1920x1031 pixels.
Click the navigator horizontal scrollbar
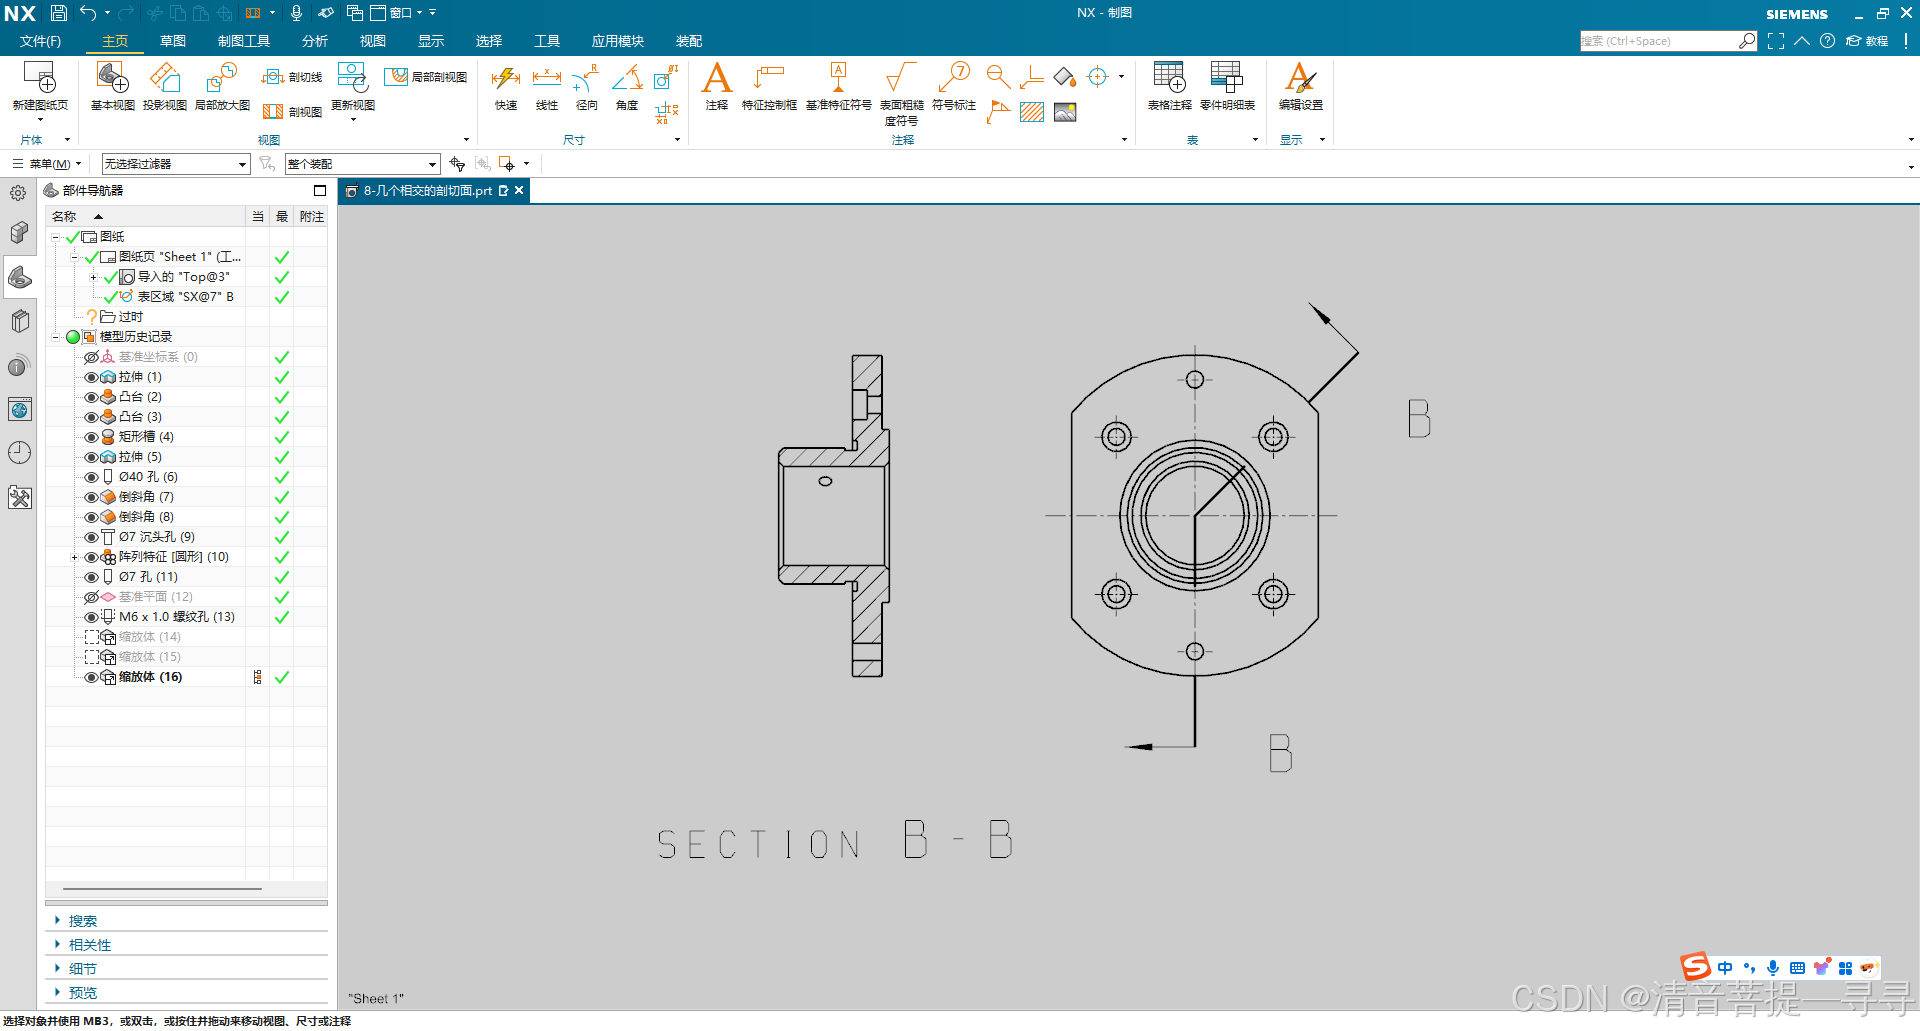[x=162, y=888]
